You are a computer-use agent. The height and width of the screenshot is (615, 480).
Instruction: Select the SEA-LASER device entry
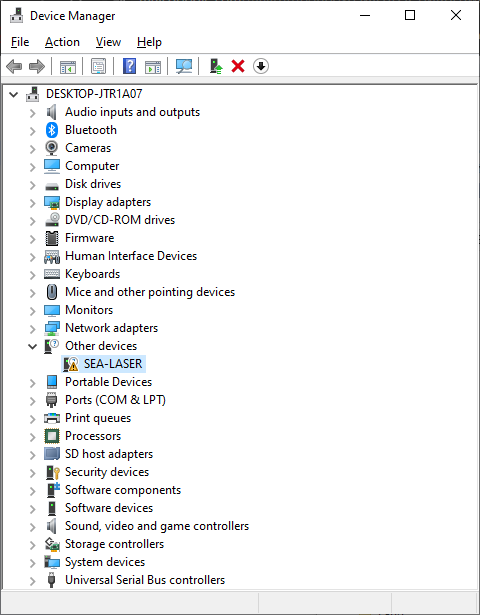(x=113, y=364)
